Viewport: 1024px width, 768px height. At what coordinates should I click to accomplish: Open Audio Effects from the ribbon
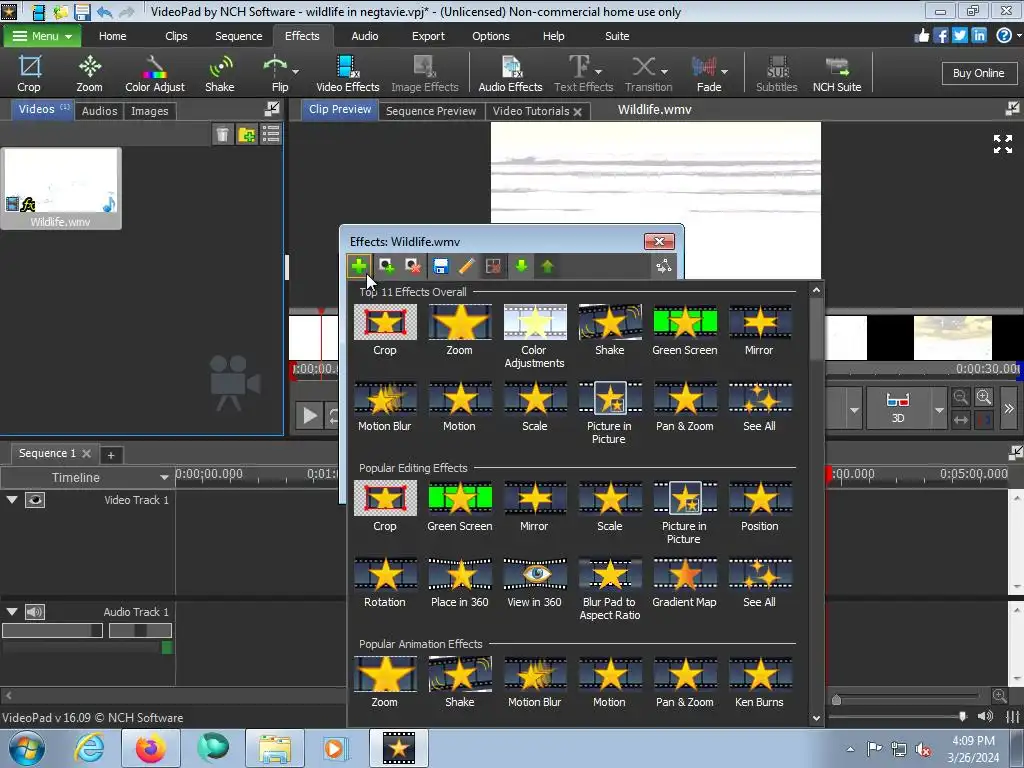point(510,73)
